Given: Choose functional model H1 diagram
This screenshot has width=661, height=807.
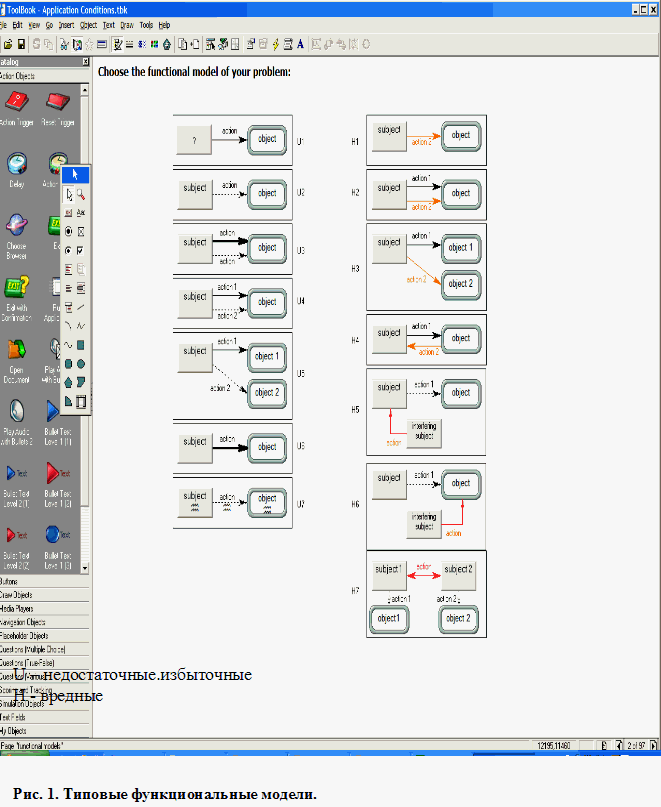Looking at the screenshot, I should tap(426, 140).
